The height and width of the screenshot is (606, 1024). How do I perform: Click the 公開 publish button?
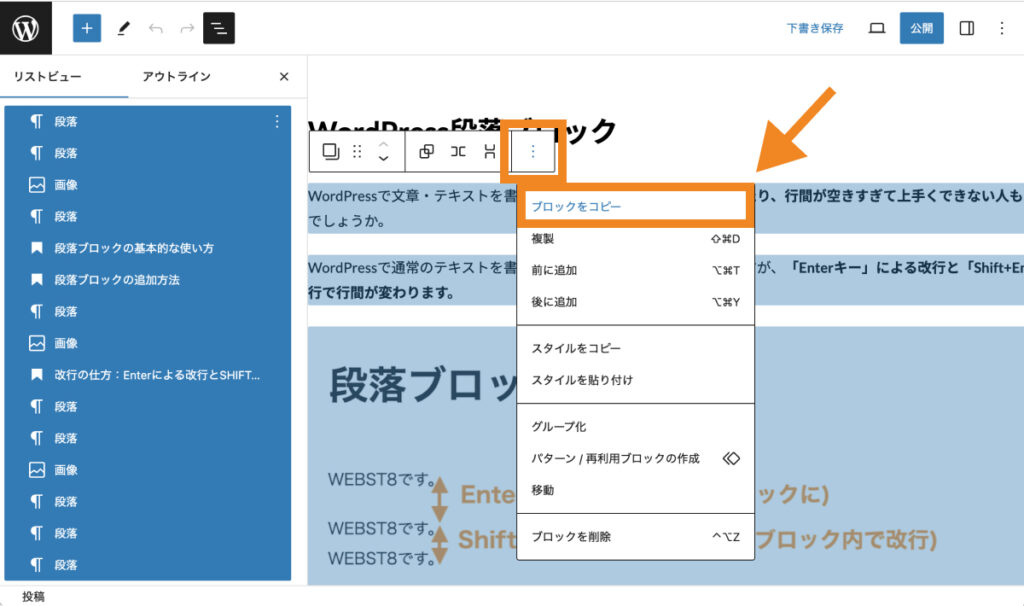coord(921,27)
